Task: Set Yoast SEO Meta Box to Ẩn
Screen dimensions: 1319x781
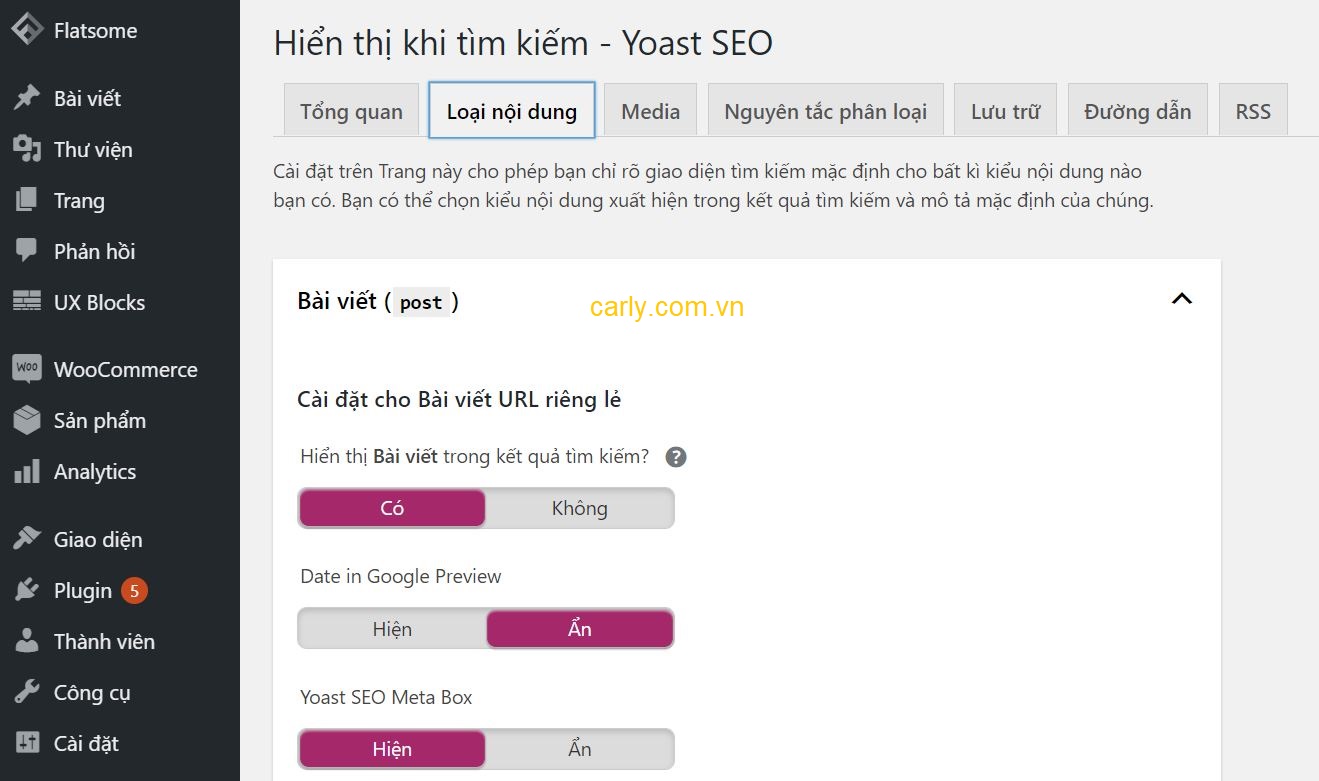Action: (580, 749)
